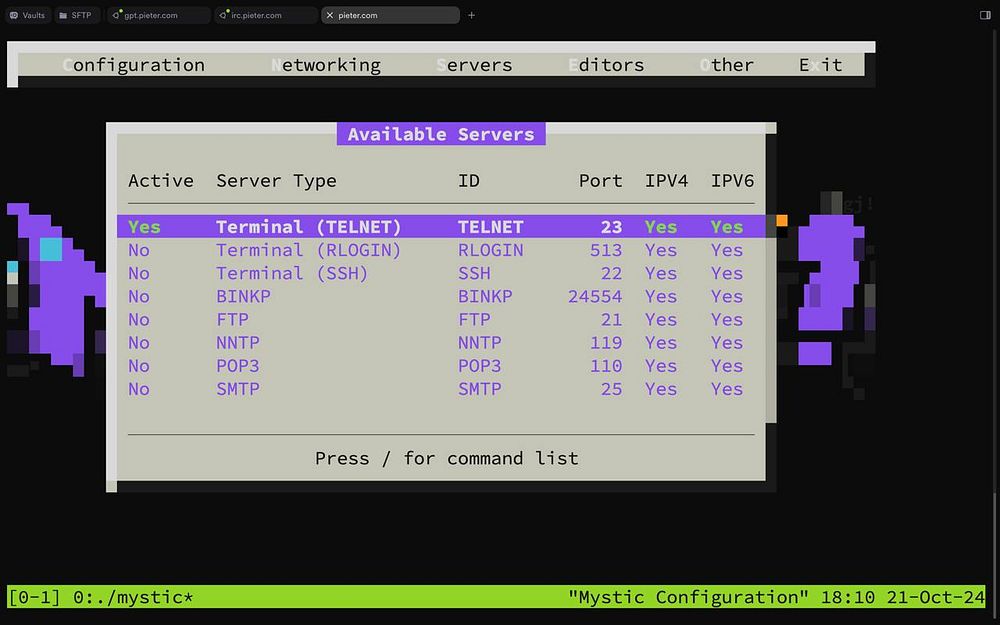The height and width of the screenshot is (625, 1000).
Task: Select the Terminal (RLOGIN) server row
Action: (441, 250)
